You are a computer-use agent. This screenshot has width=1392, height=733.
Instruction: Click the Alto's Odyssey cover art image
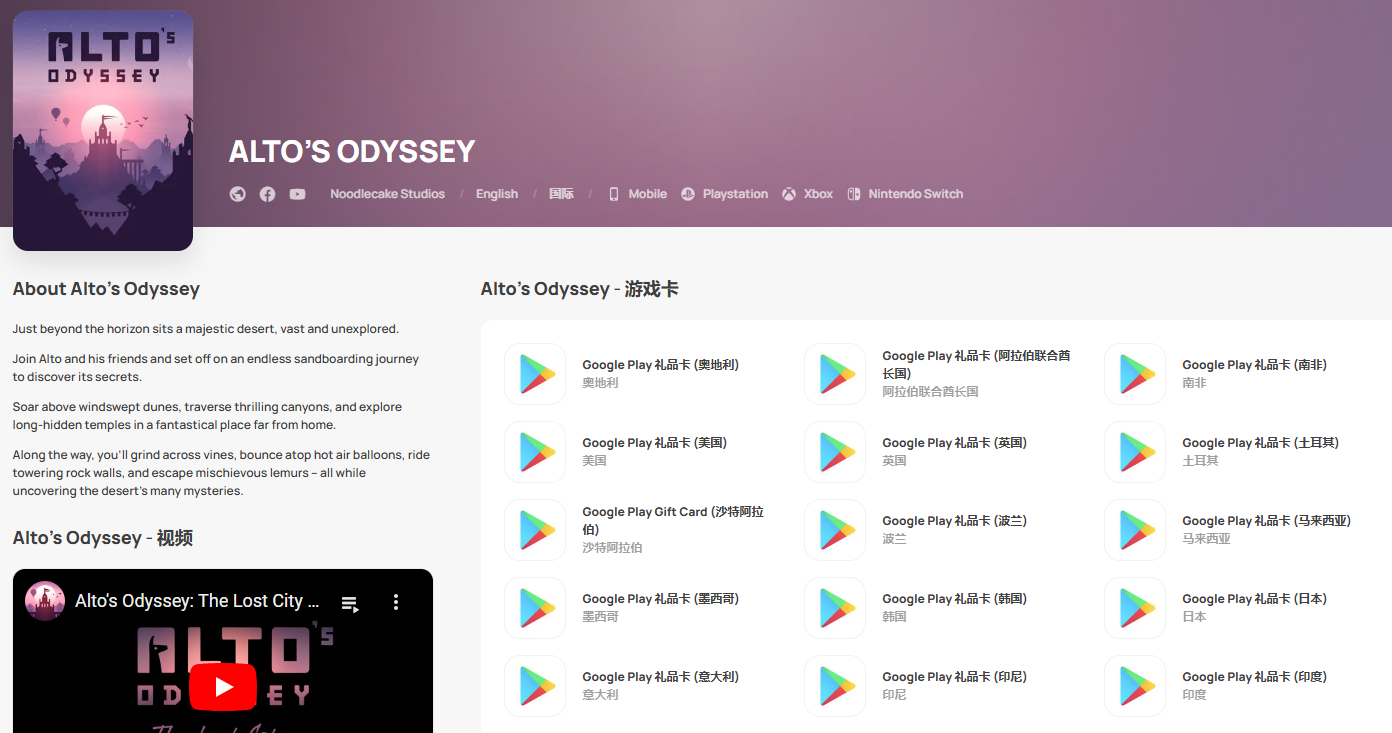click(x=103, y=131)
